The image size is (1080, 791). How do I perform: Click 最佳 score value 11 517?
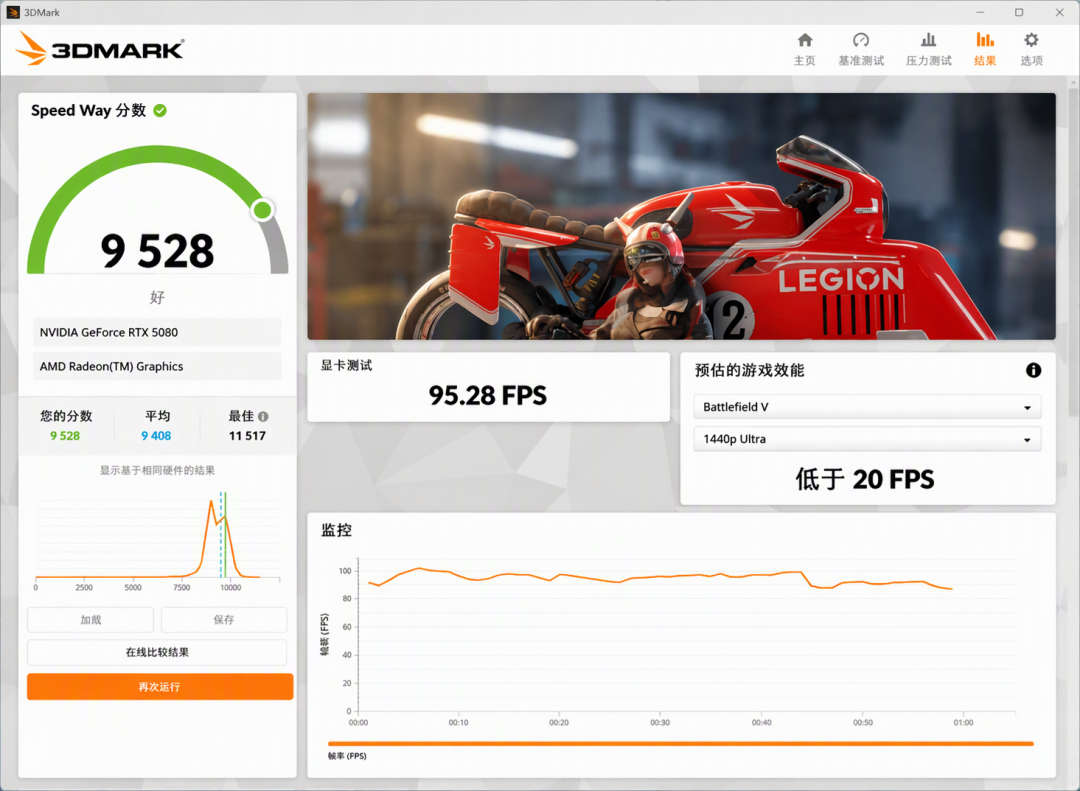(247, 435)
